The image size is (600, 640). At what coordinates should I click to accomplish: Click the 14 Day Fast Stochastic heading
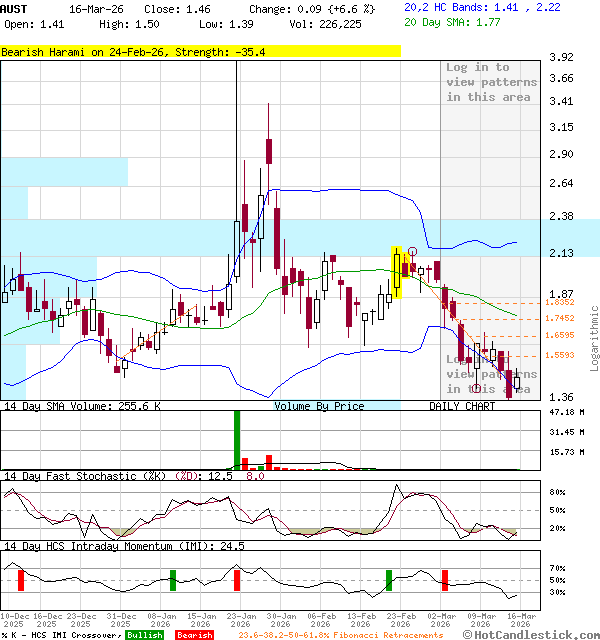pos(88,476)
